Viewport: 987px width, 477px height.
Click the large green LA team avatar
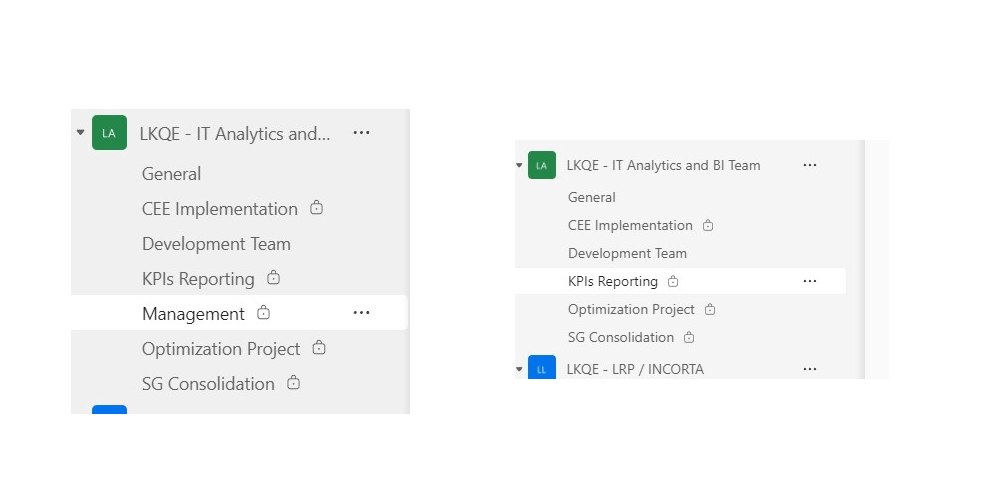coord(110,133)
